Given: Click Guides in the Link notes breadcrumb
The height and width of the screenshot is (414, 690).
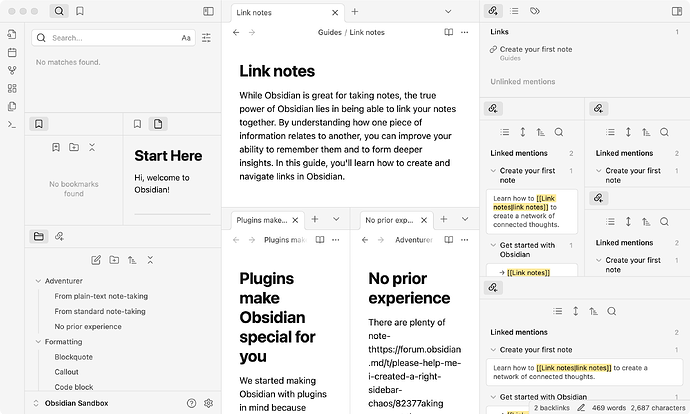Looking at the screenshot, I should click(x=330, y=32).
